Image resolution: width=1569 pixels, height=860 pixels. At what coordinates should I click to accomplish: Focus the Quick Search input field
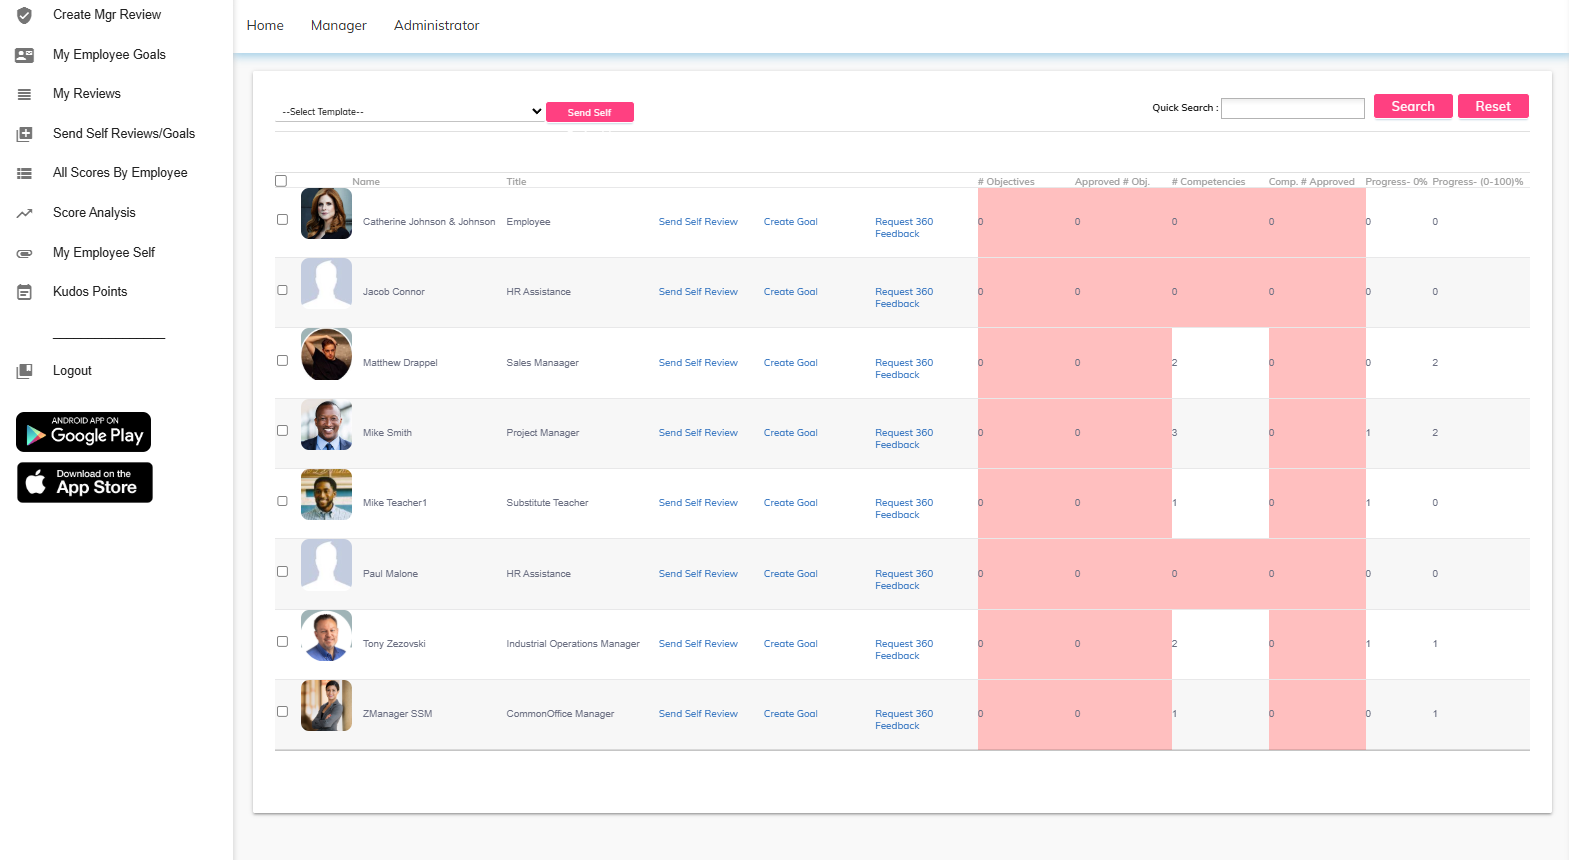1293,108
